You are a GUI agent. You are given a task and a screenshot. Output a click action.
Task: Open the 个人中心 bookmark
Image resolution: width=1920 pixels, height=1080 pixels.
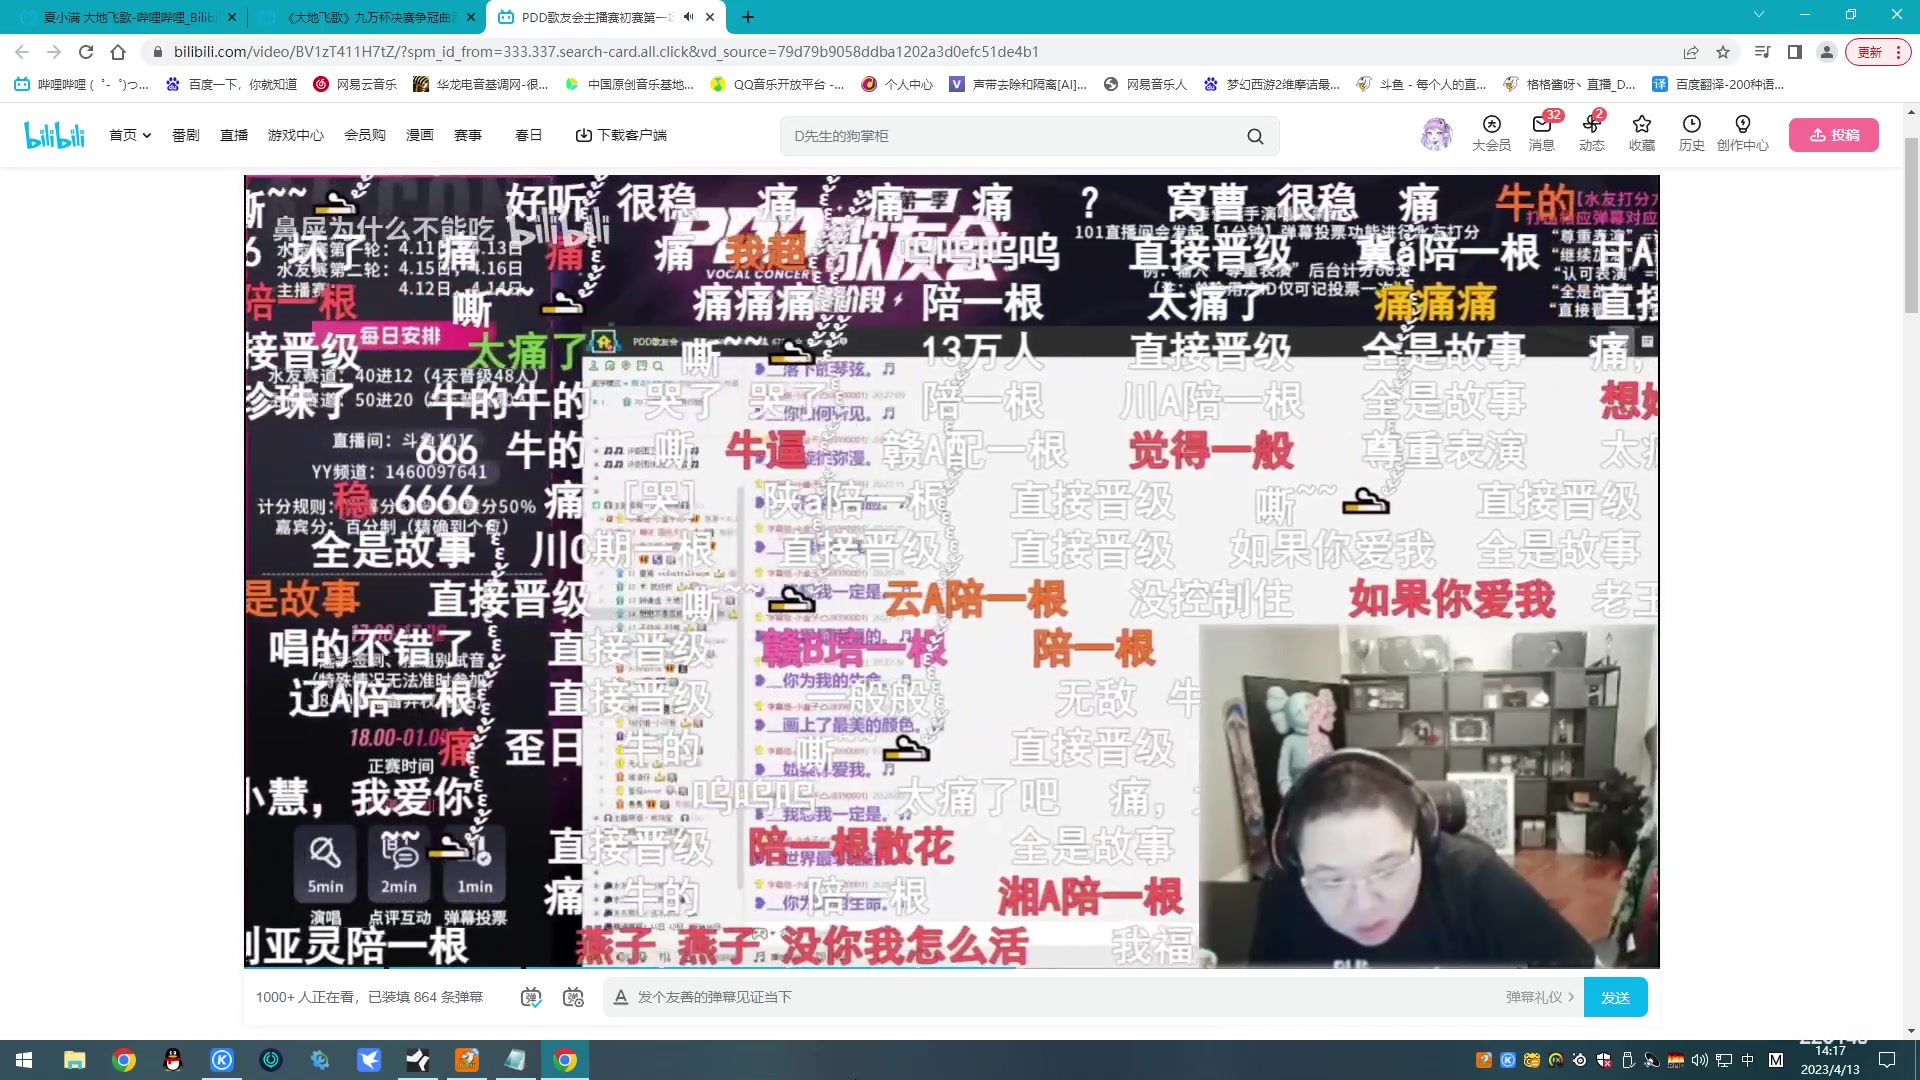coord(897,84)
